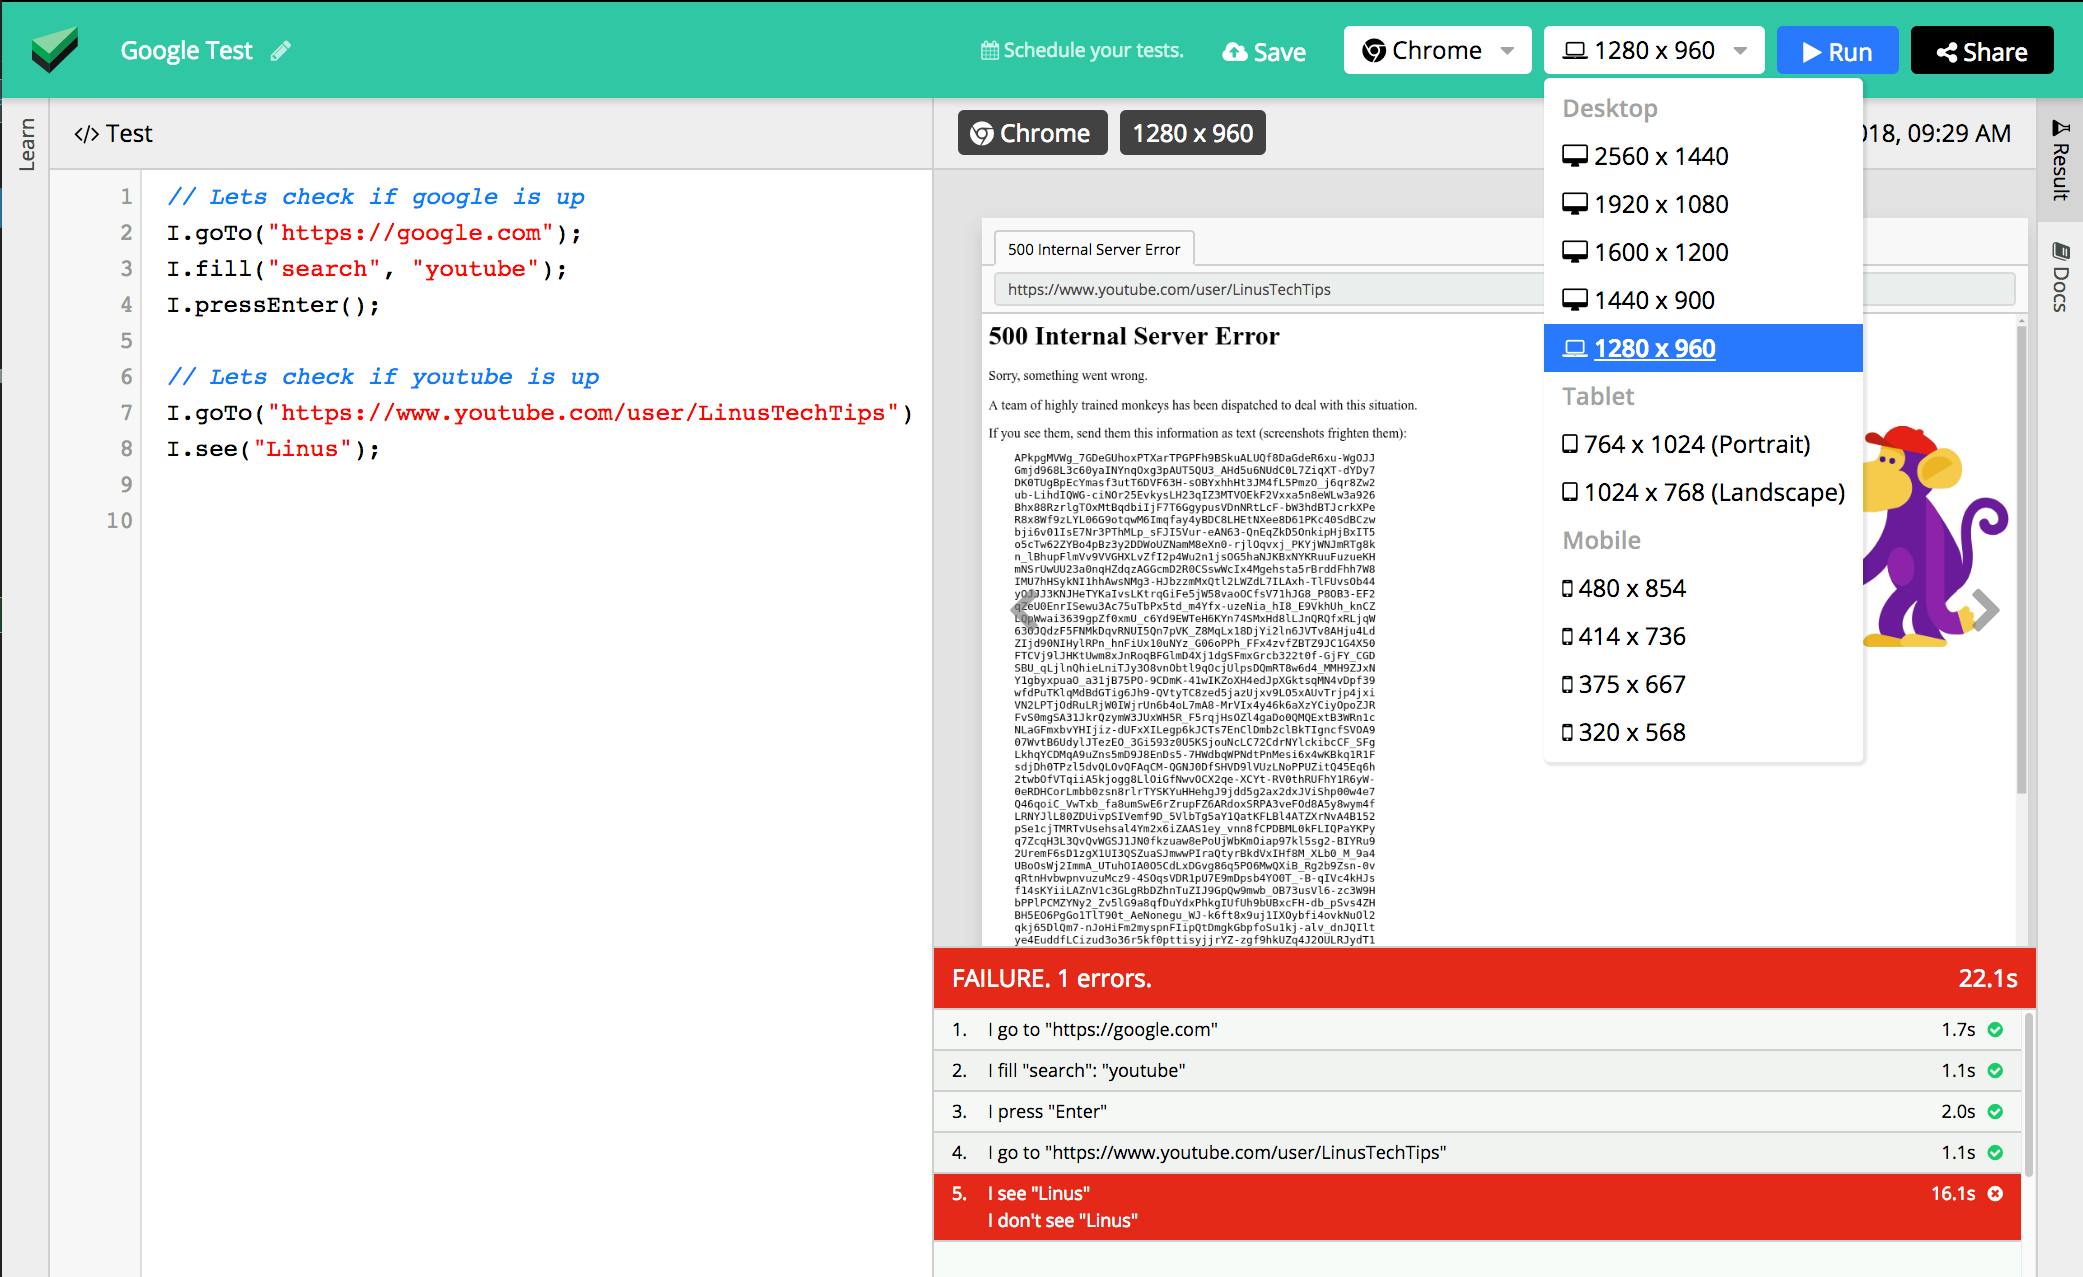
Task: Click the steps list vertical scrollbar
Action: coord(2029,1095)
